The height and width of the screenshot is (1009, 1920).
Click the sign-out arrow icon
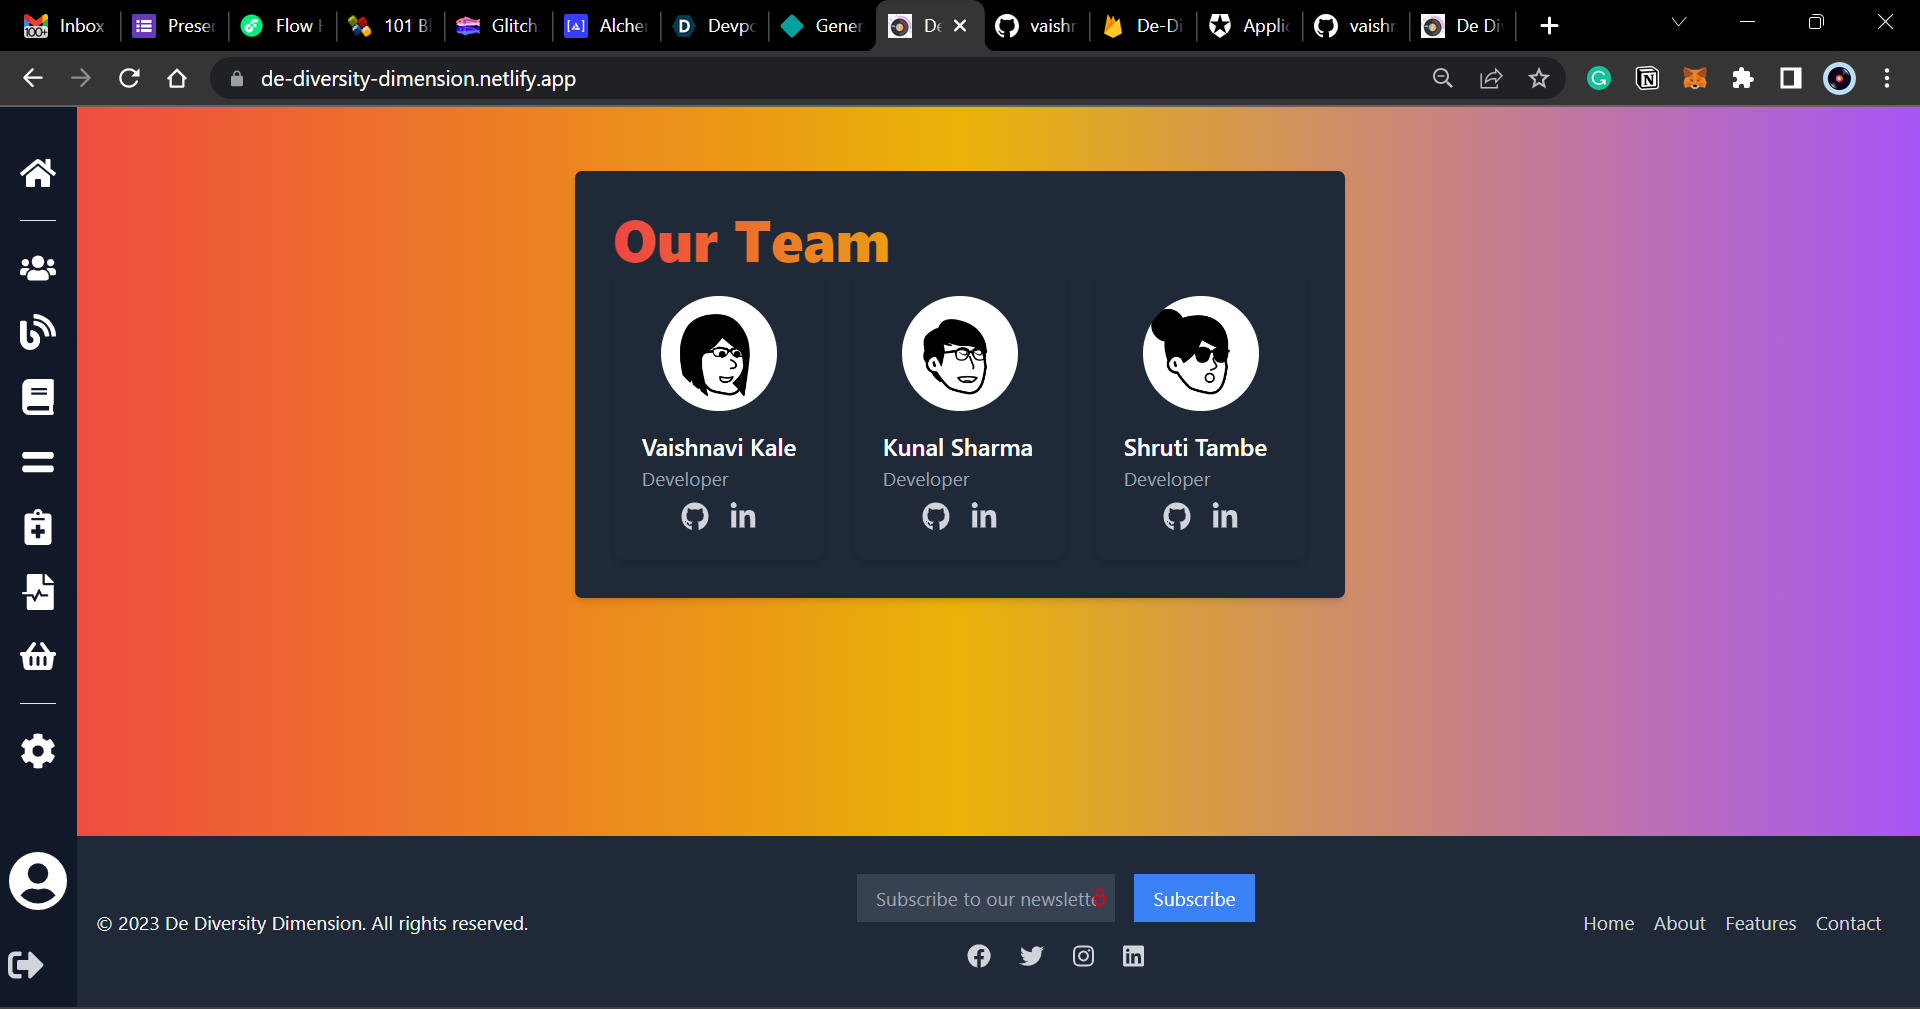(x=26, y=965)
